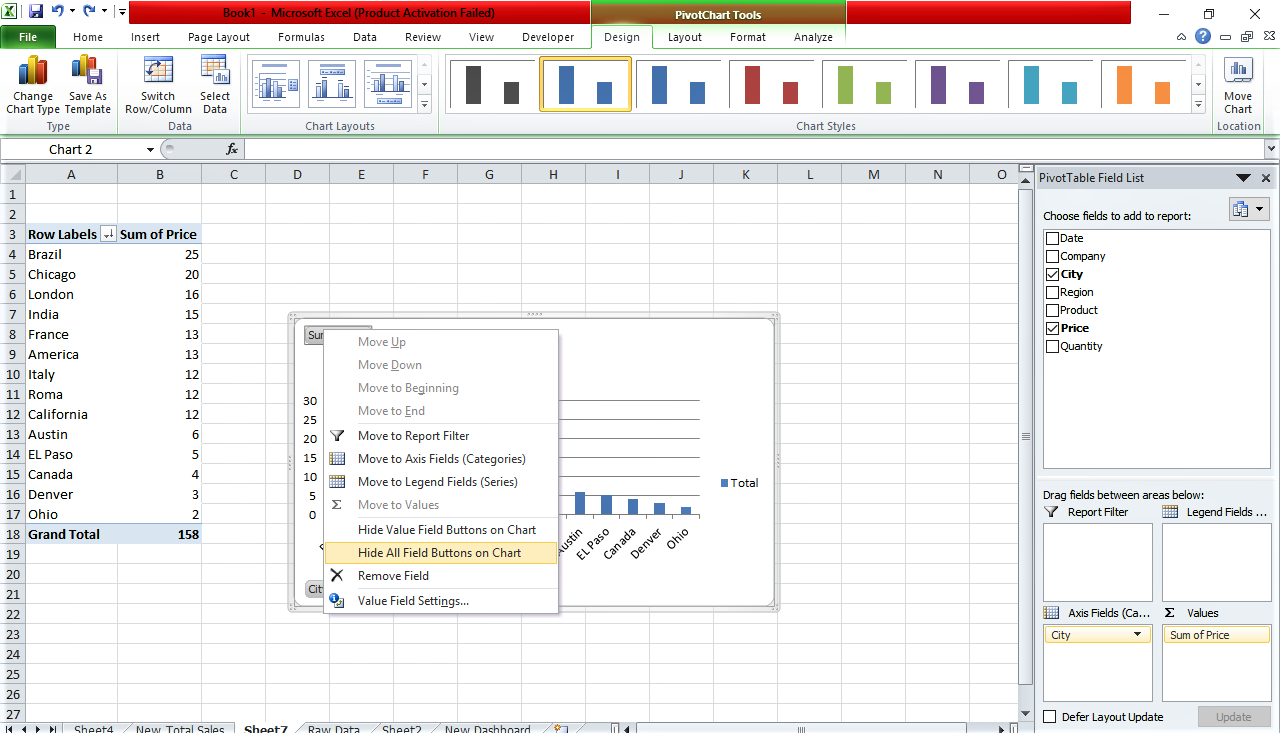Click Move to Report Filter funnel icon
The width and height of the screenshot is (1280, 733).
tap(337, 436)
